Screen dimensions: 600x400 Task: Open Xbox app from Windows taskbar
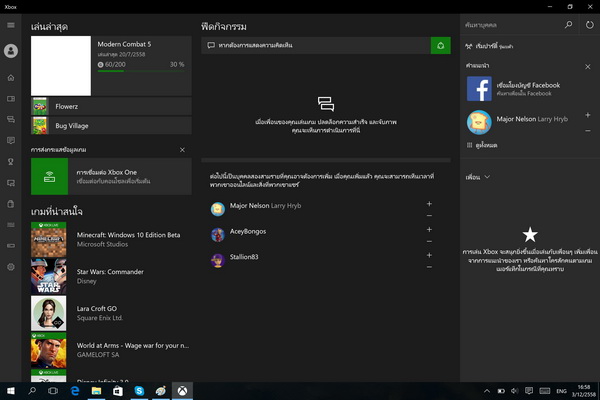(x=182, y=390)
